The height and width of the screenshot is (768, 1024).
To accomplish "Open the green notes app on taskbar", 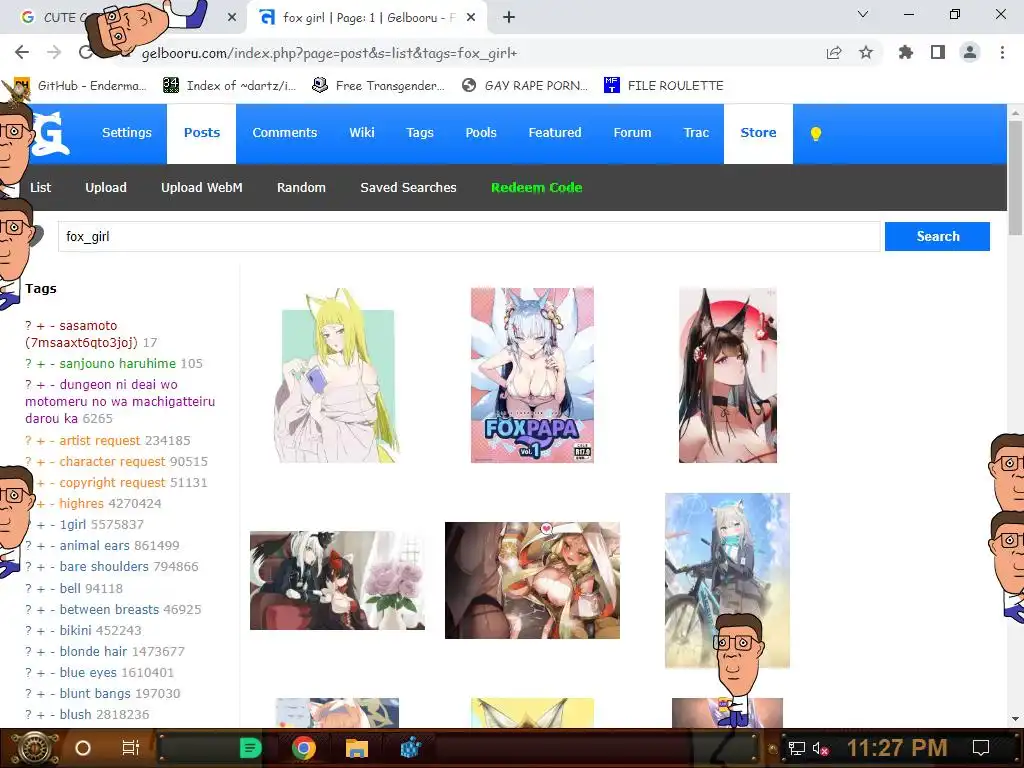I will (251, 748).
